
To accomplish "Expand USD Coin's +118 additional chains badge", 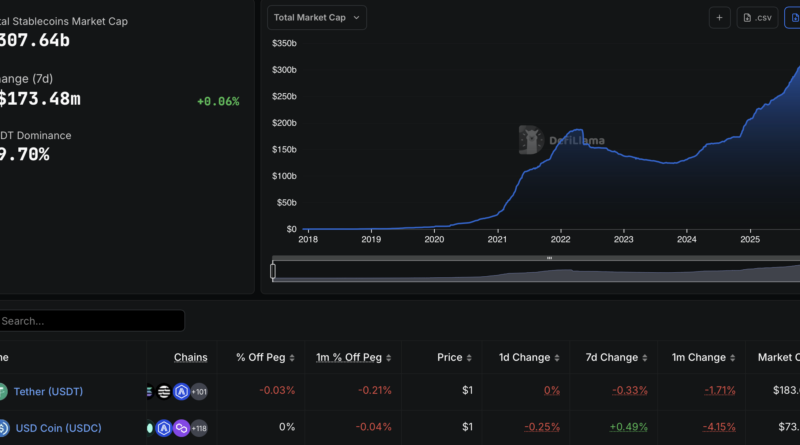I will click(x=198, y=427).
